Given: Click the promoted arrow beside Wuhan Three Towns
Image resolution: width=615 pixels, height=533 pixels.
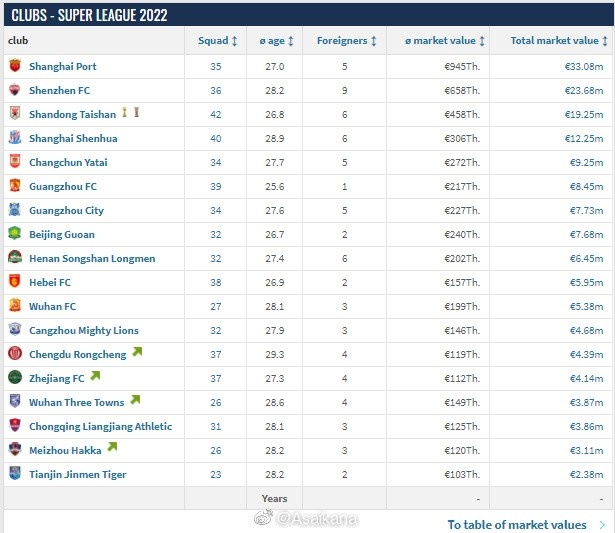Looking at the screenshot, I should point(135,400).
